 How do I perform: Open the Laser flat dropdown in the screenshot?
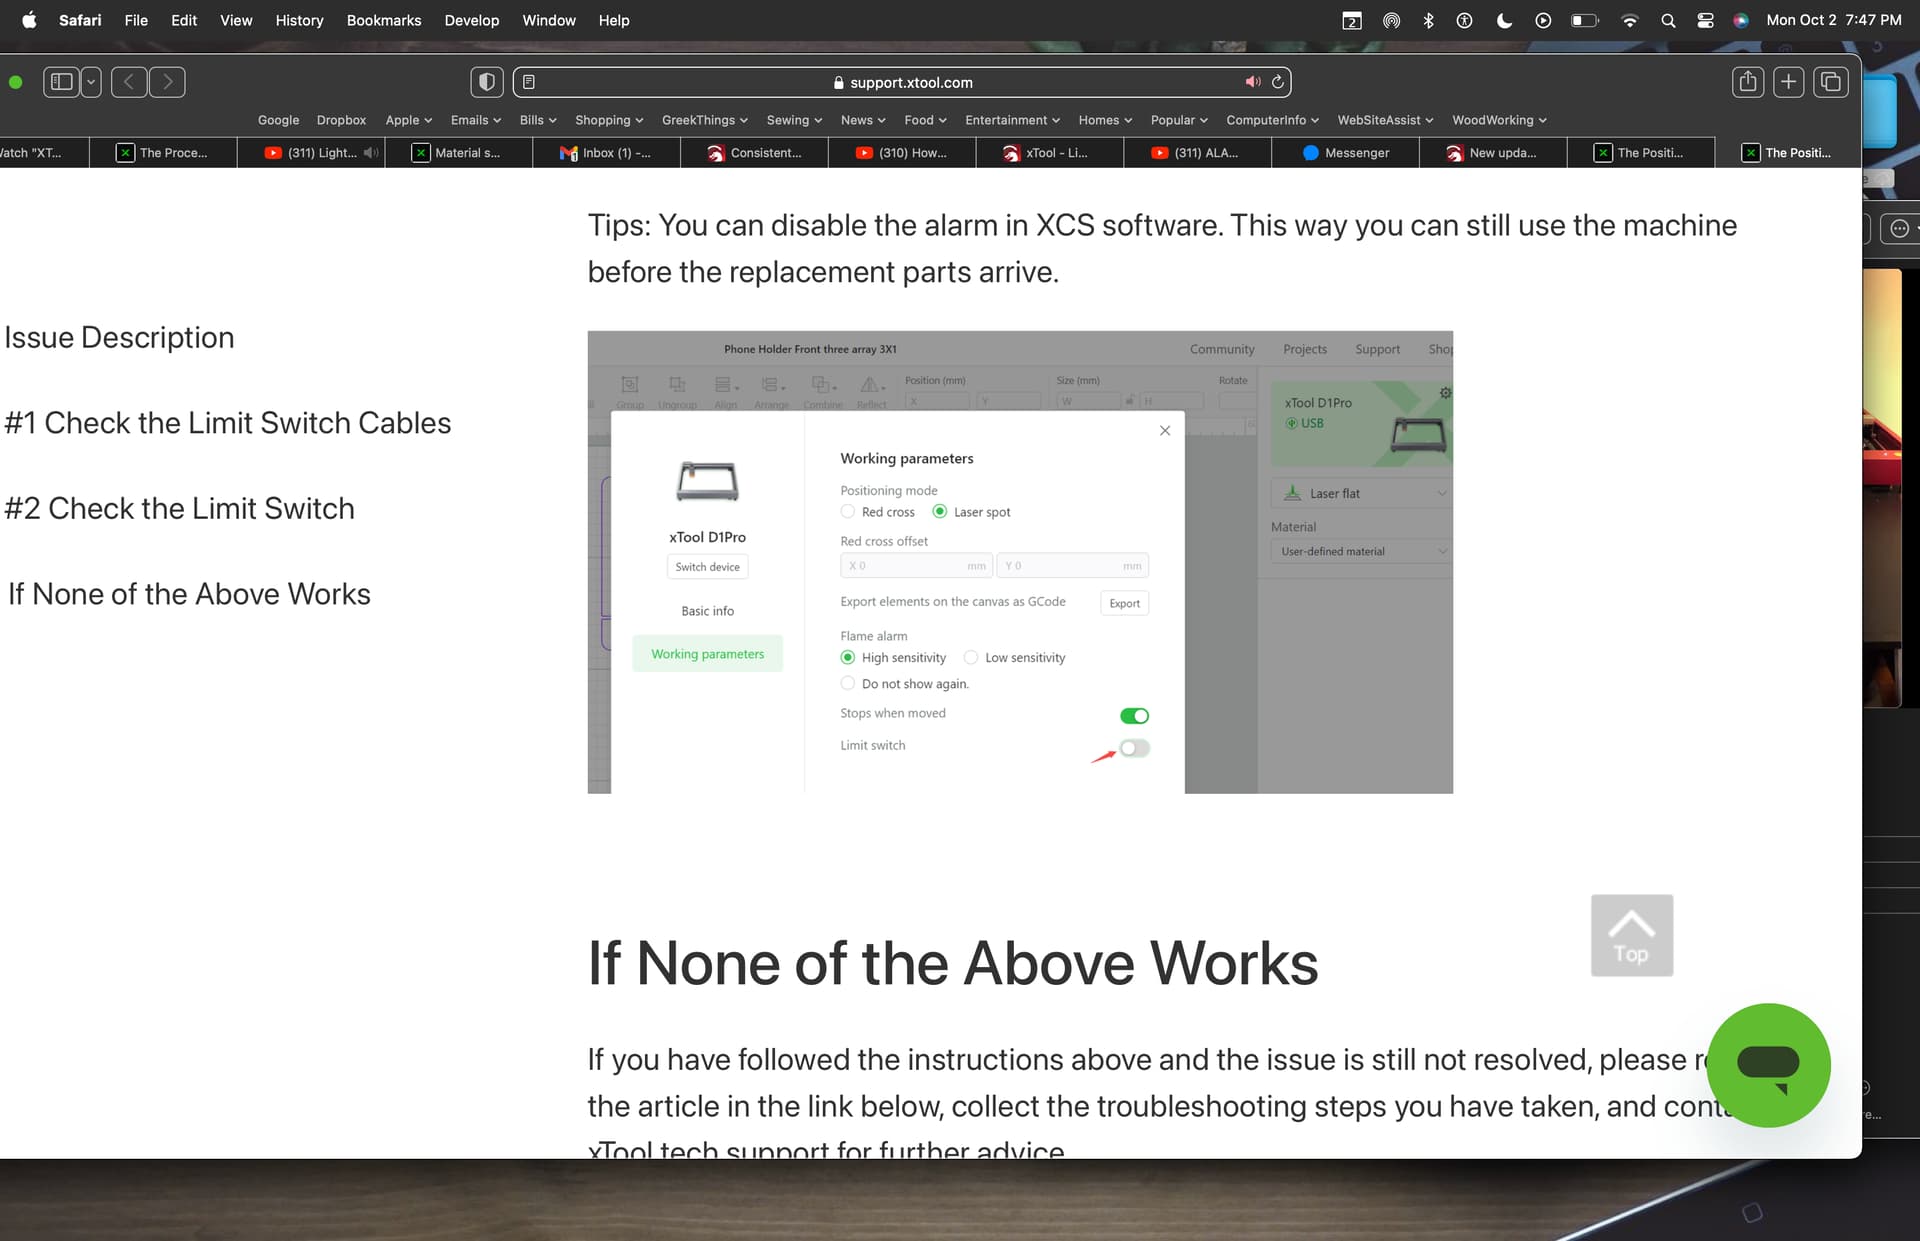pos(1360,493)
